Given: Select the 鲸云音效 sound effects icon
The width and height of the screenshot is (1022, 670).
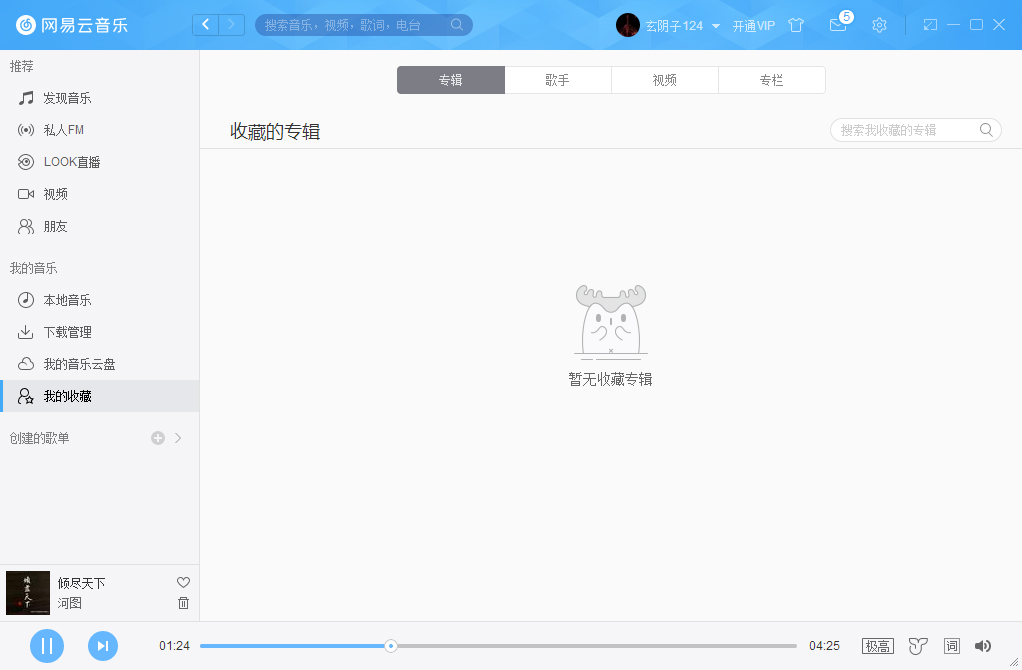Looking at the screenshot, I should point(917,646).
